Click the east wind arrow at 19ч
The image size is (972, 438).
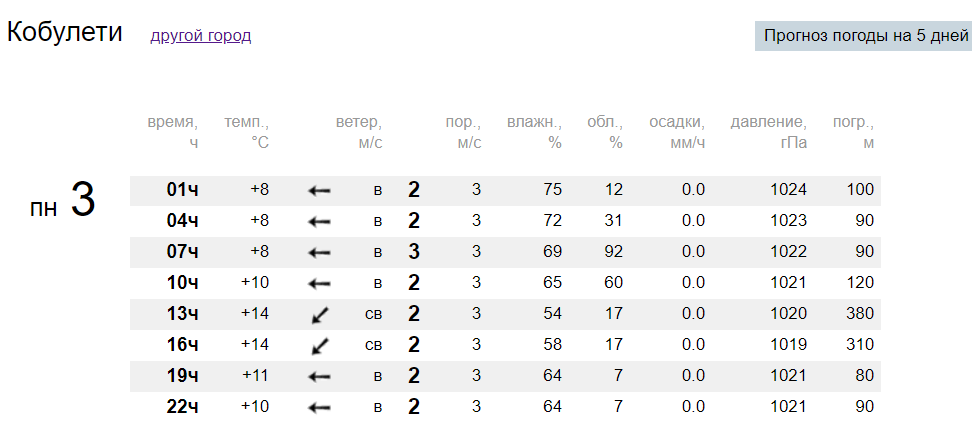[x=319, y=377]
